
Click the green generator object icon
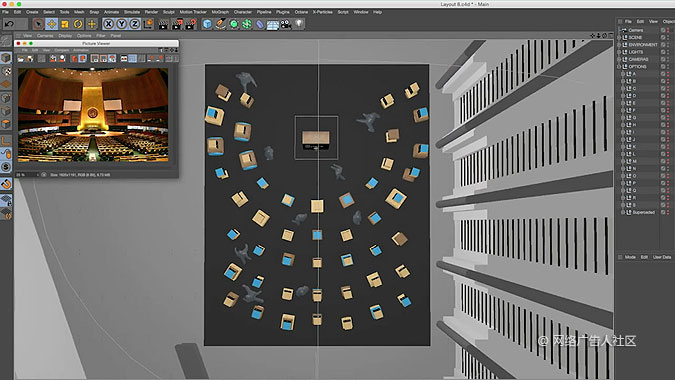pyautogui.click(x=234, y=24)
